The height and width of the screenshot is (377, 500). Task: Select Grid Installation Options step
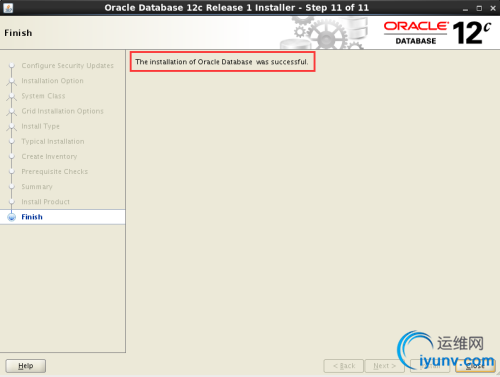tap(62, 111)
